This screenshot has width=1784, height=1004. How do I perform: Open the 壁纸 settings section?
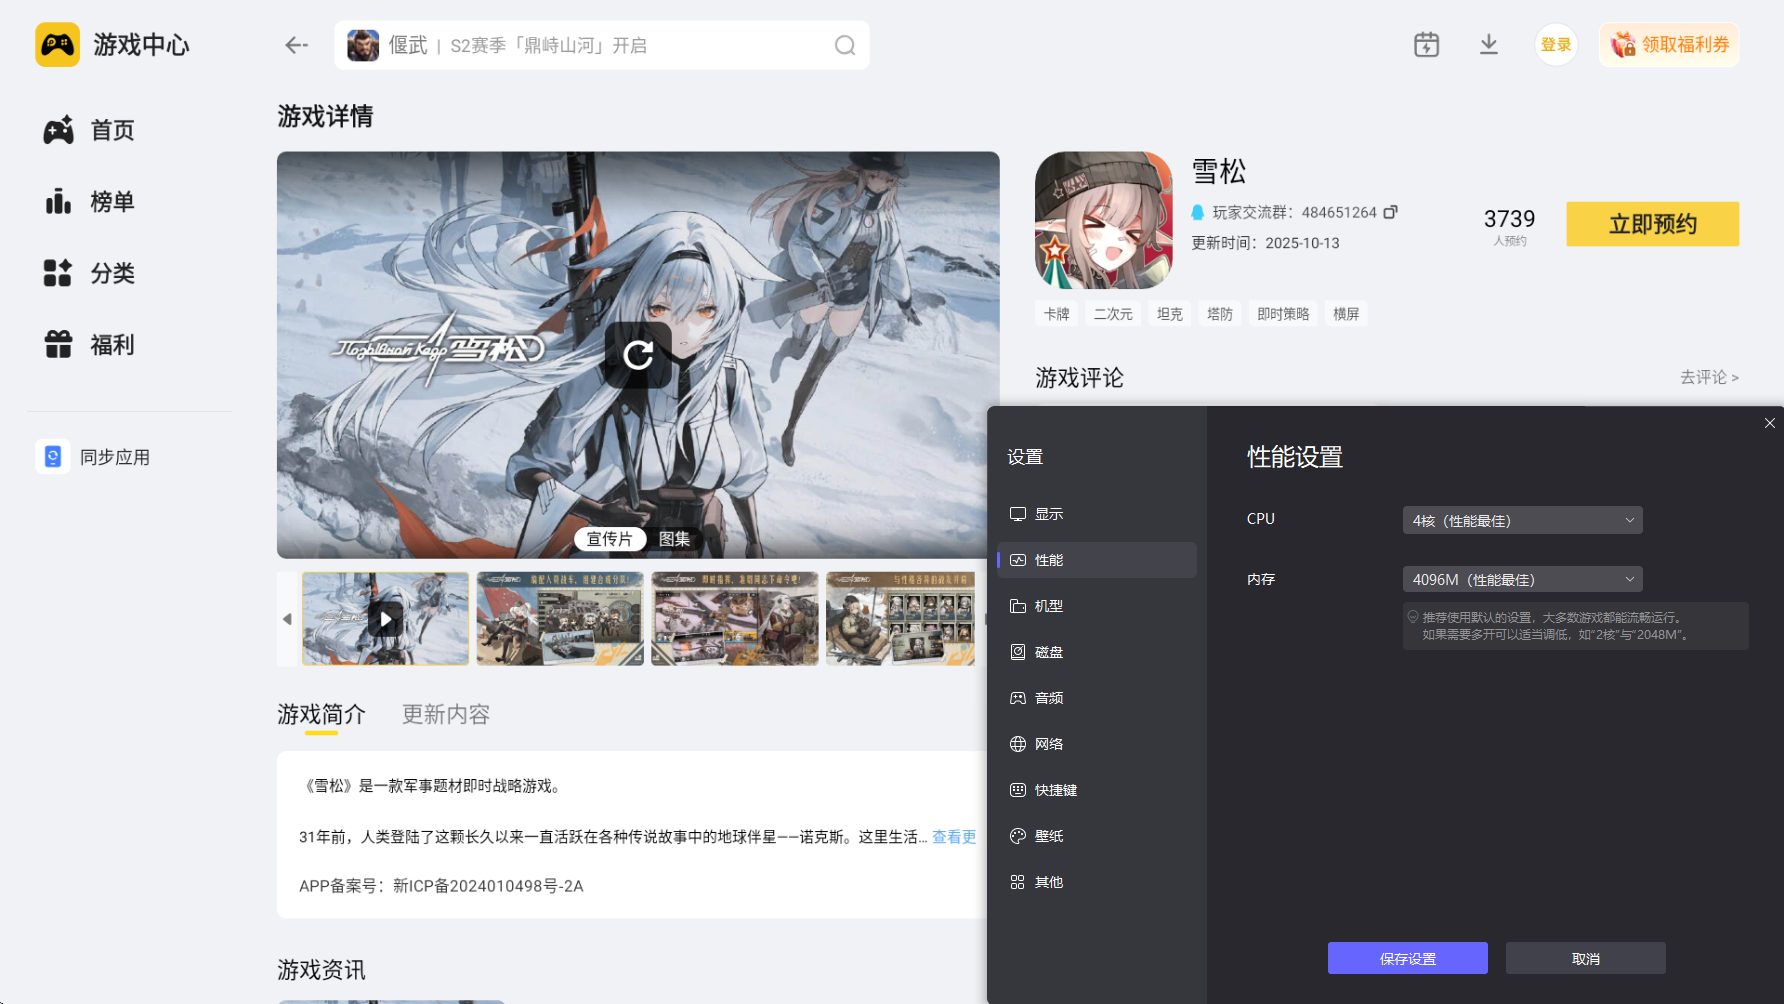pos(1048,835)
